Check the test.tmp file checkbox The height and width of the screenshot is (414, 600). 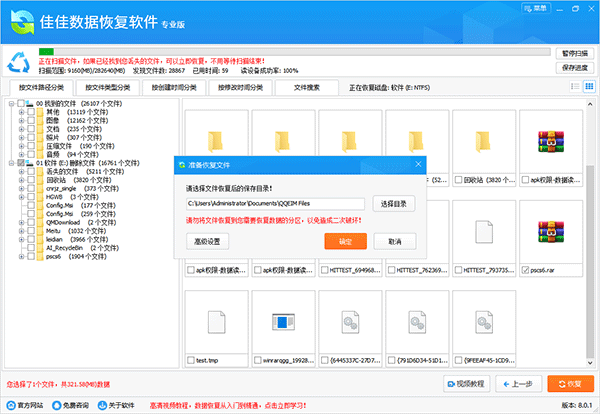pos(191,360)
